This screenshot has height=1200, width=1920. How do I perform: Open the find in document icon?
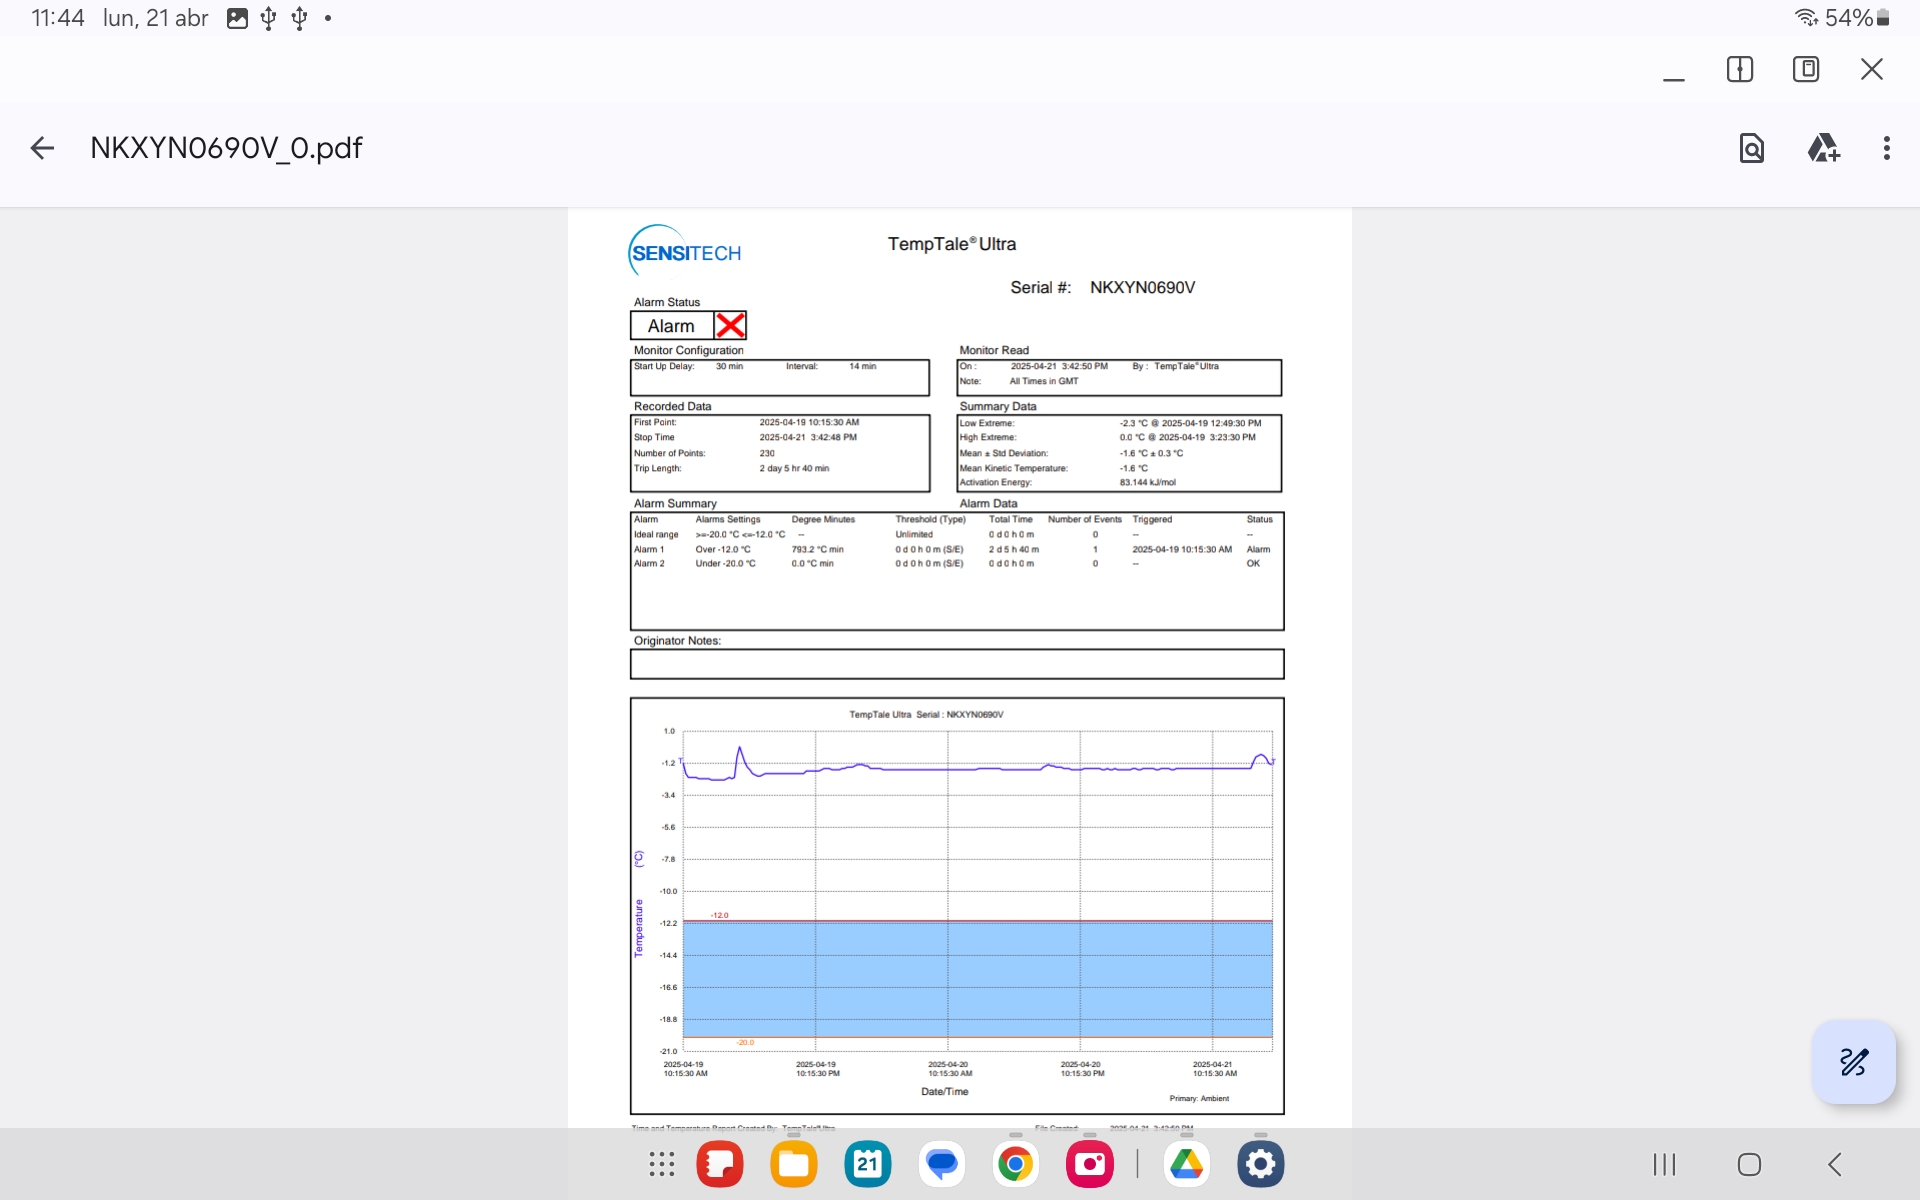click(1751, 148)
